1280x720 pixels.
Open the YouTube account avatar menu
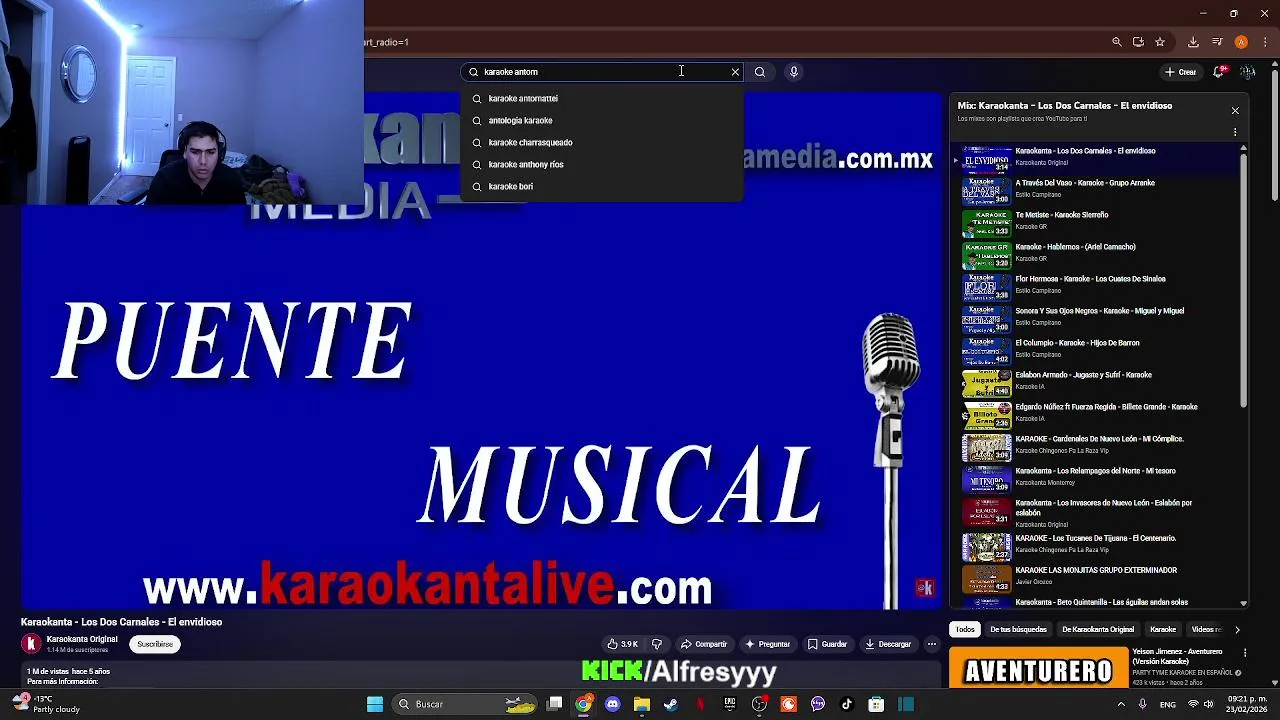(x=1247, y=72)
